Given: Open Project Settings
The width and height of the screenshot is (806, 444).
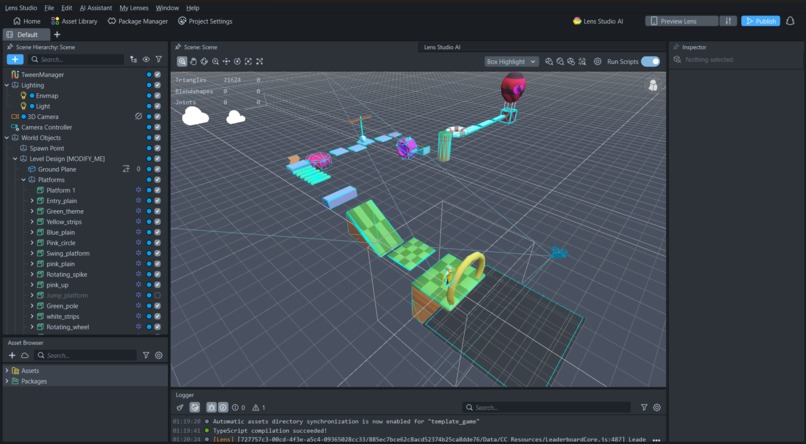Looking at the screenshot, I should point(205,21).
